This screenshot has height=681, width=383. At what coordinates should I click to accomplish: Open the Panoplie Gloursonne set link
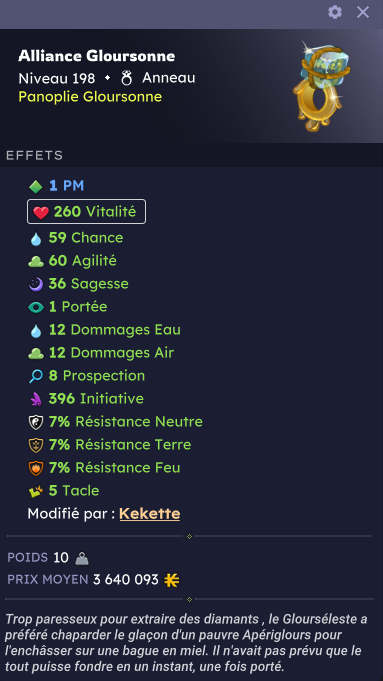pyautogui.click(x=90, y=96)
